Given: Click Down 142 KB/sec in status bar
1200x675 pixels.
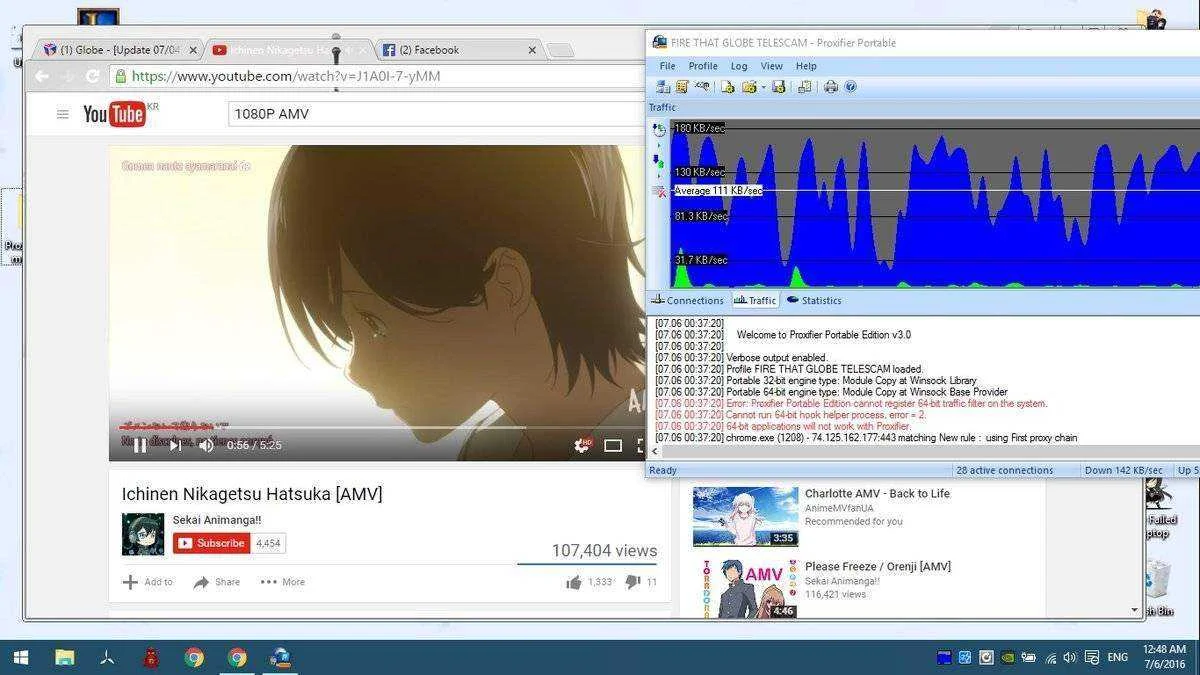Looking at the screenshot, I should 1123,470.
